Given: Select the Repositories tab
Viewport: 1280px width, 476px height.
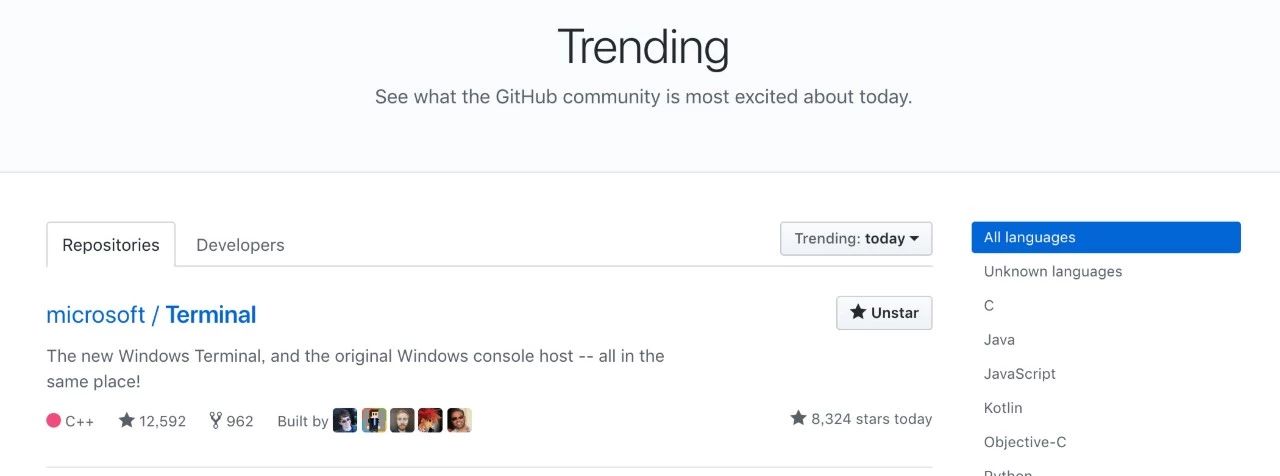Looking at the screenshot, I should pos(111,245).
